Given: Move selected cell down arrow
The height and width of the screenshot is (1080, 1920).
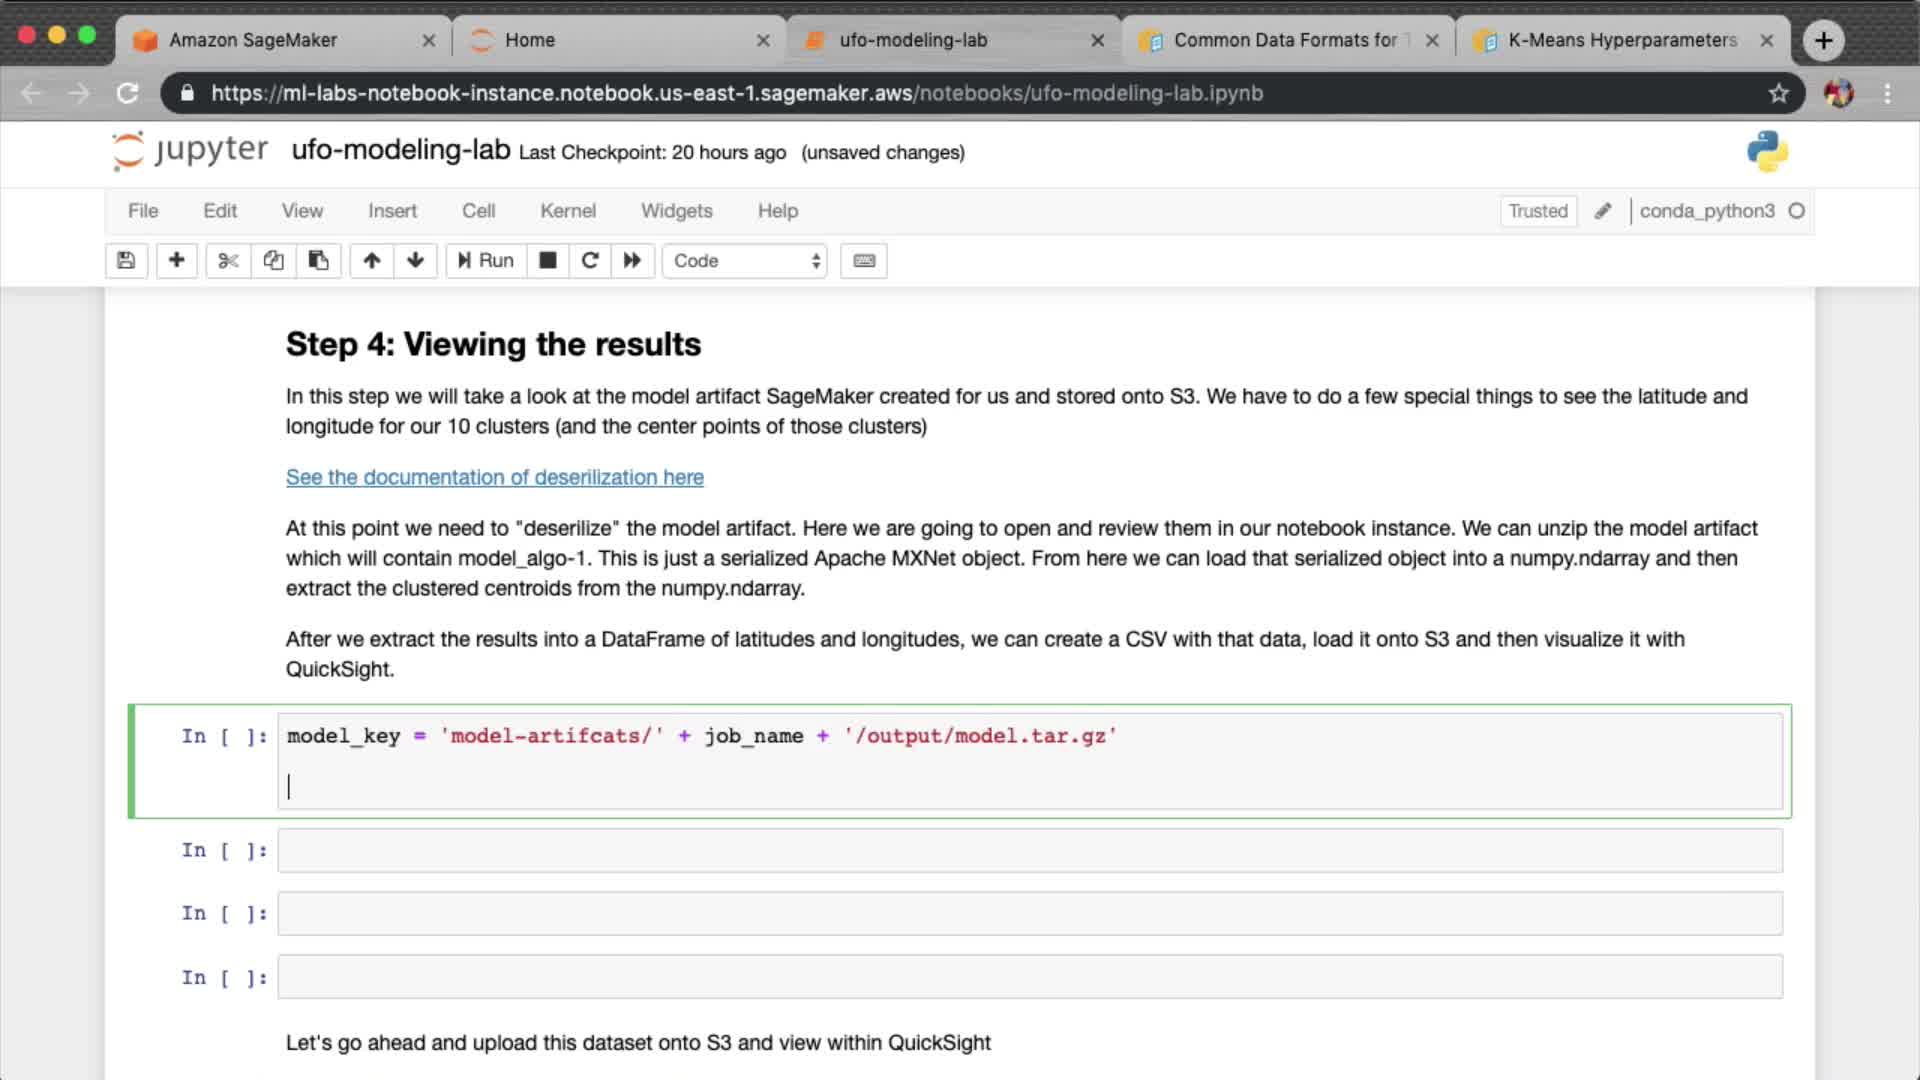Looking at the screenshot, I should pos(415,261).
